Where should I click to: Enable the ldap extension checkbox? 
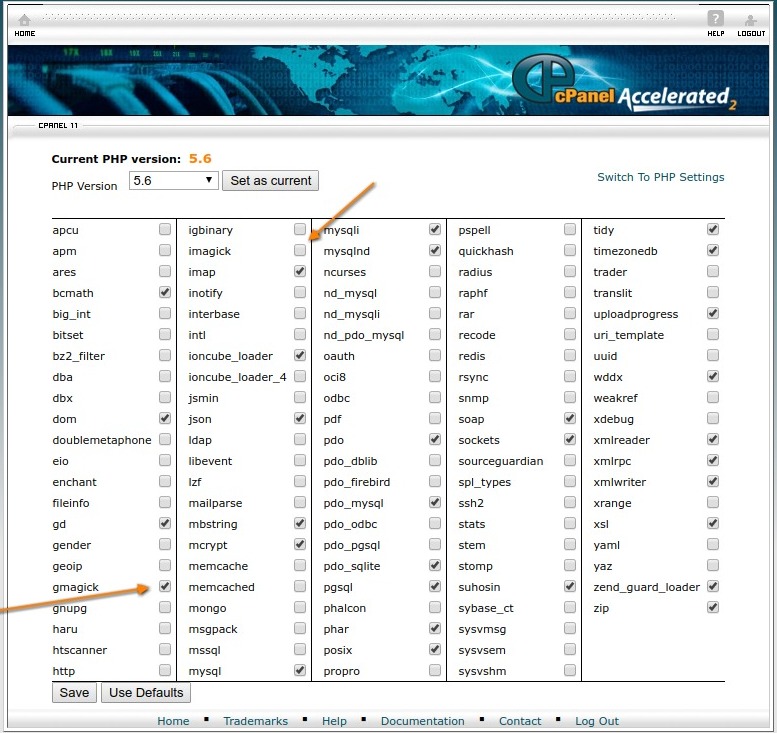click(x=300, y=439)
